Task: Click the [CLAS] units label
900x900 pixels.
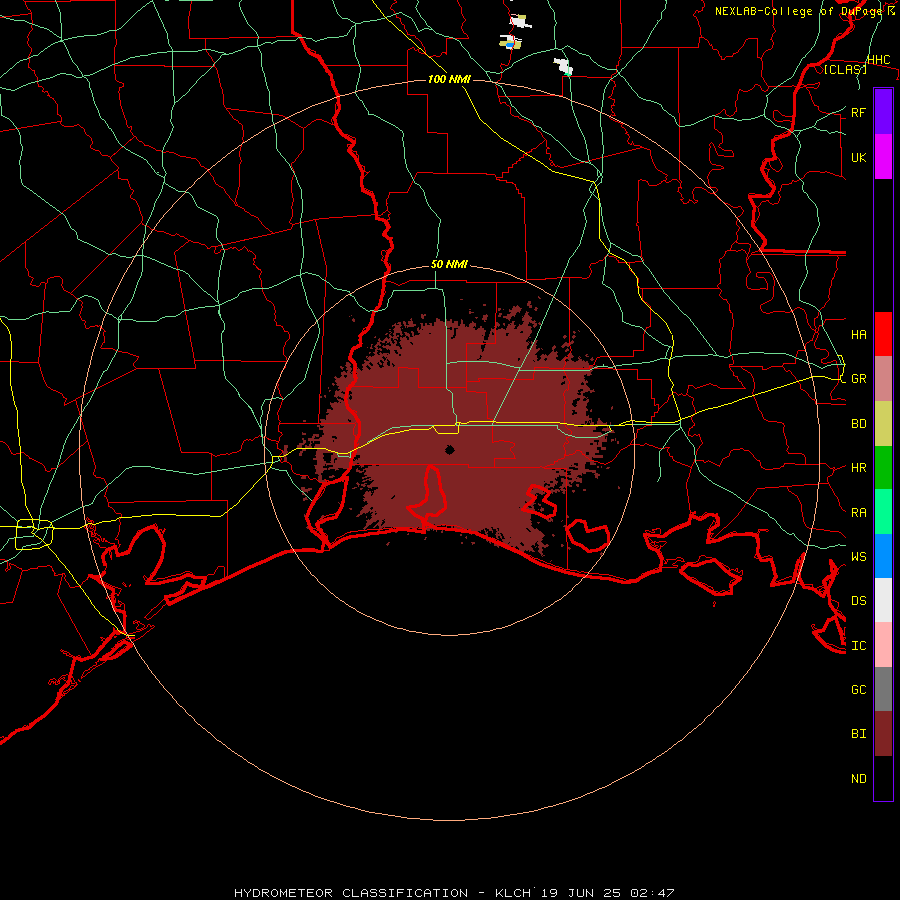Action: point(845,69)
